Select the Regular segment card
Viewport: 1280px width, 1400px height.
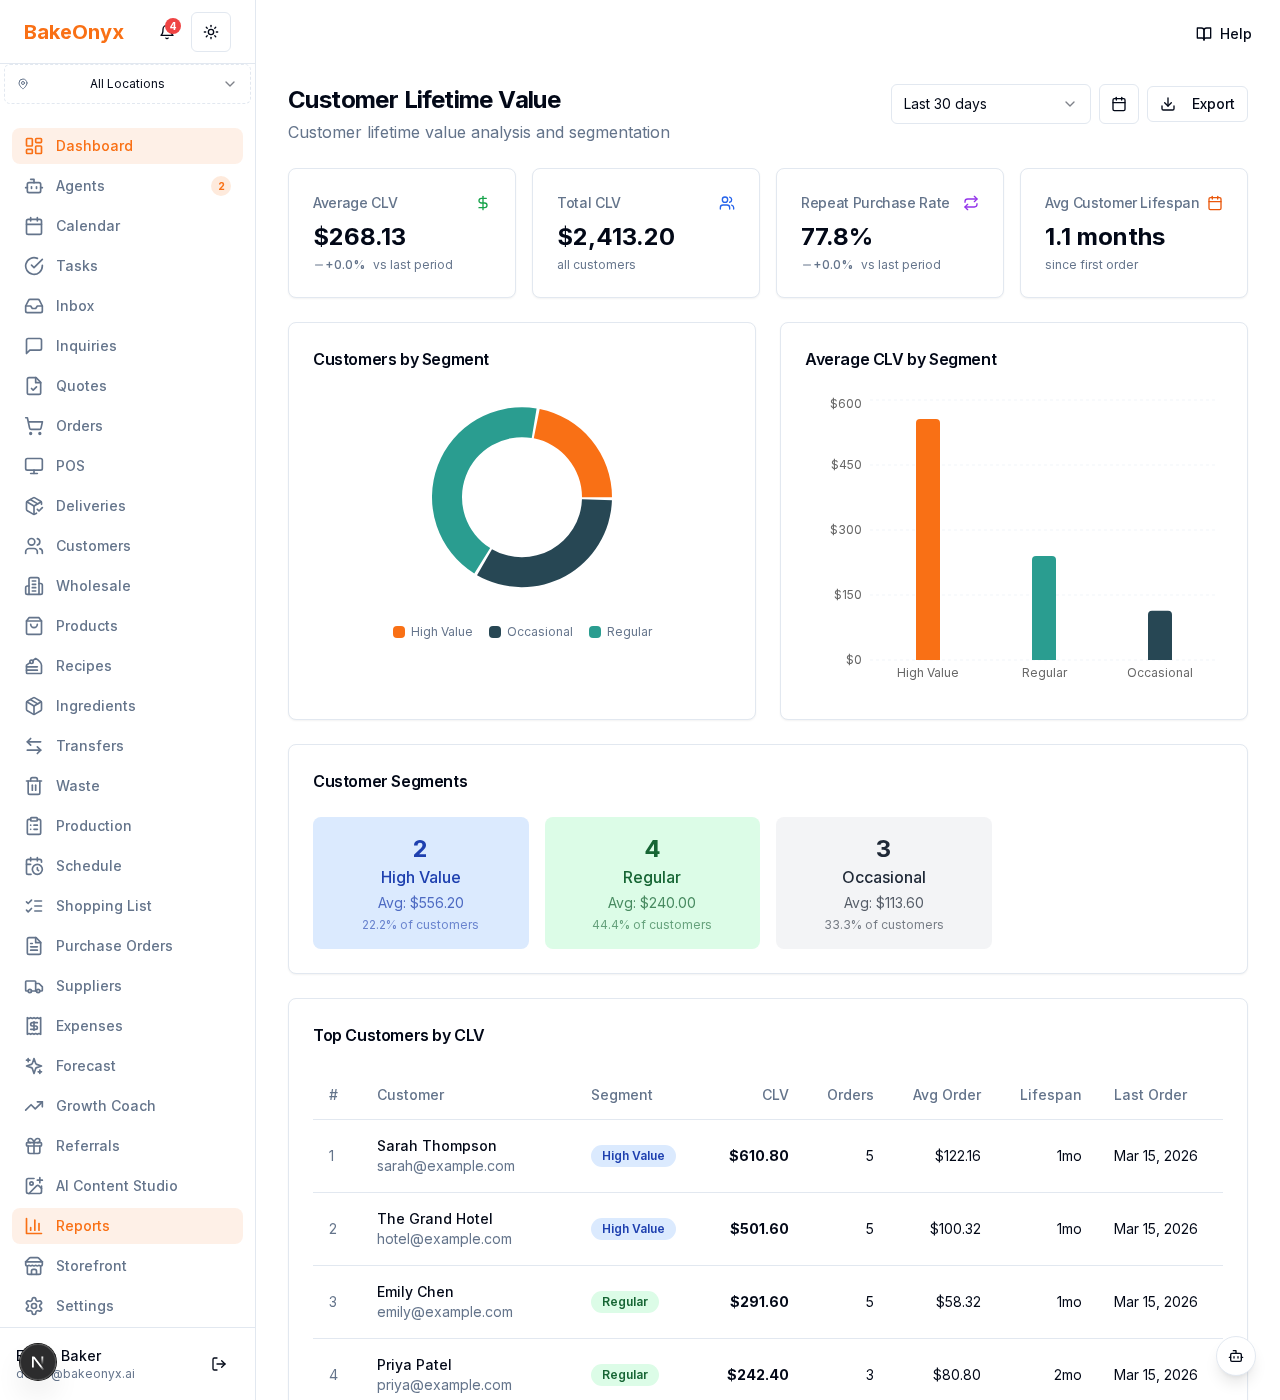coord(652,883)
